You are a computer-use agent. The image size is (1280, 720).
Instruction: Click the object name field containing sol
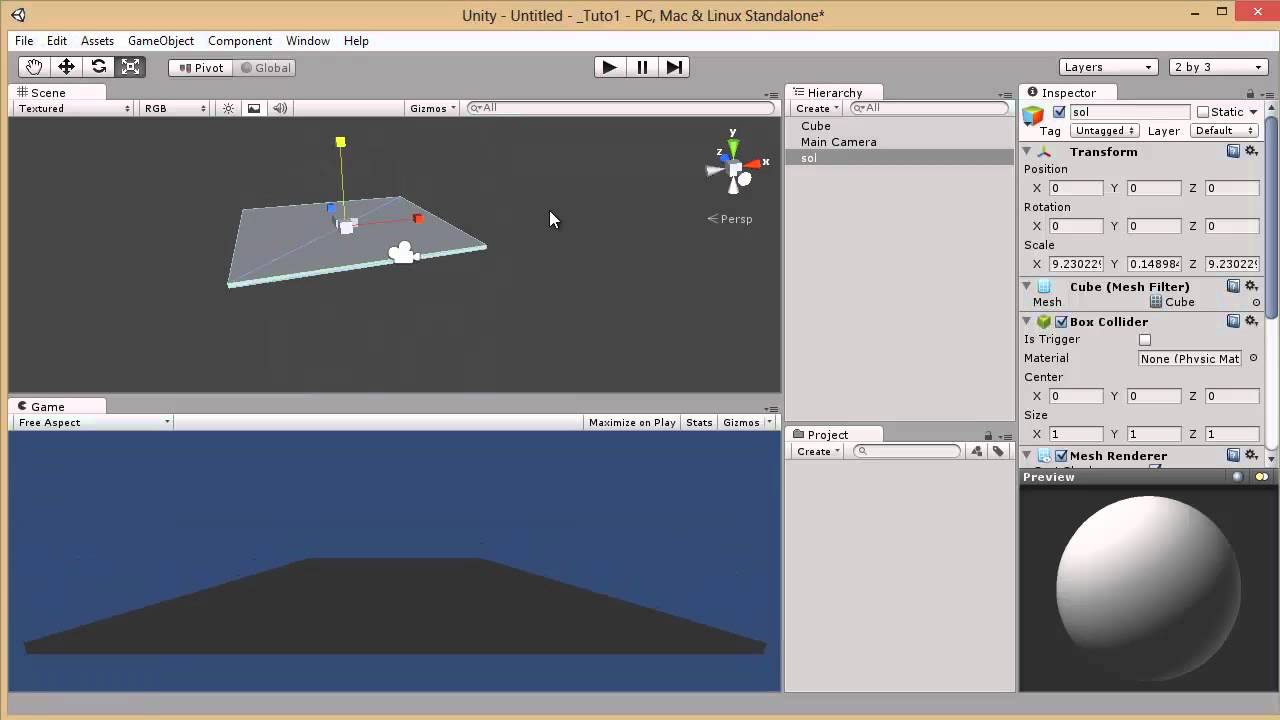pyautogui.click(x=1130, y=112)
